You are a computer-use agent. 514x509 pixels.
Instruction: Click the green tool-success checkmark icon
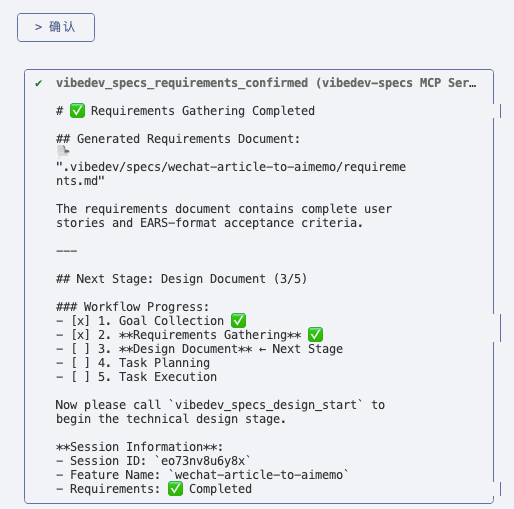[39, 83]
